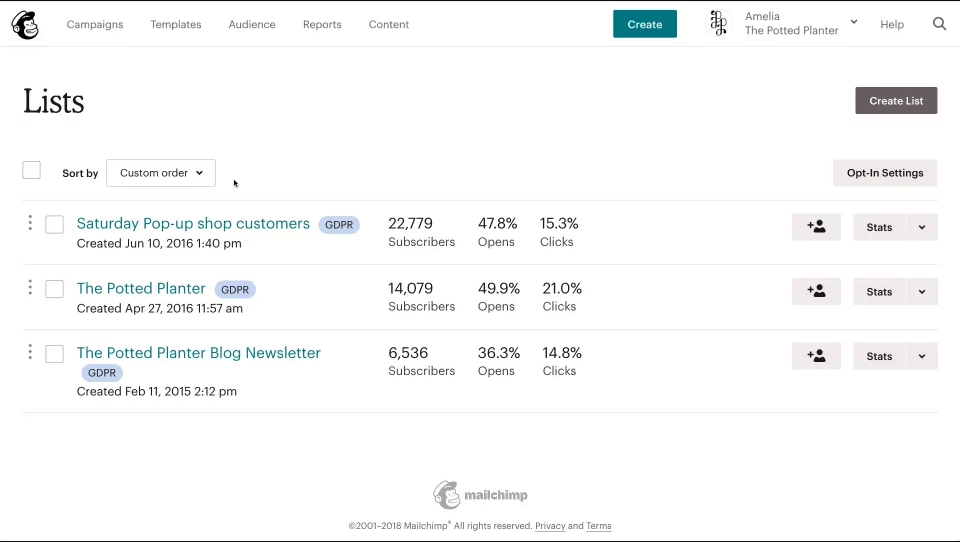Image resolution: width=960 pixels, height=542 pixels.
Task: Go to the Audience menu item
Action: pos(252,25)
